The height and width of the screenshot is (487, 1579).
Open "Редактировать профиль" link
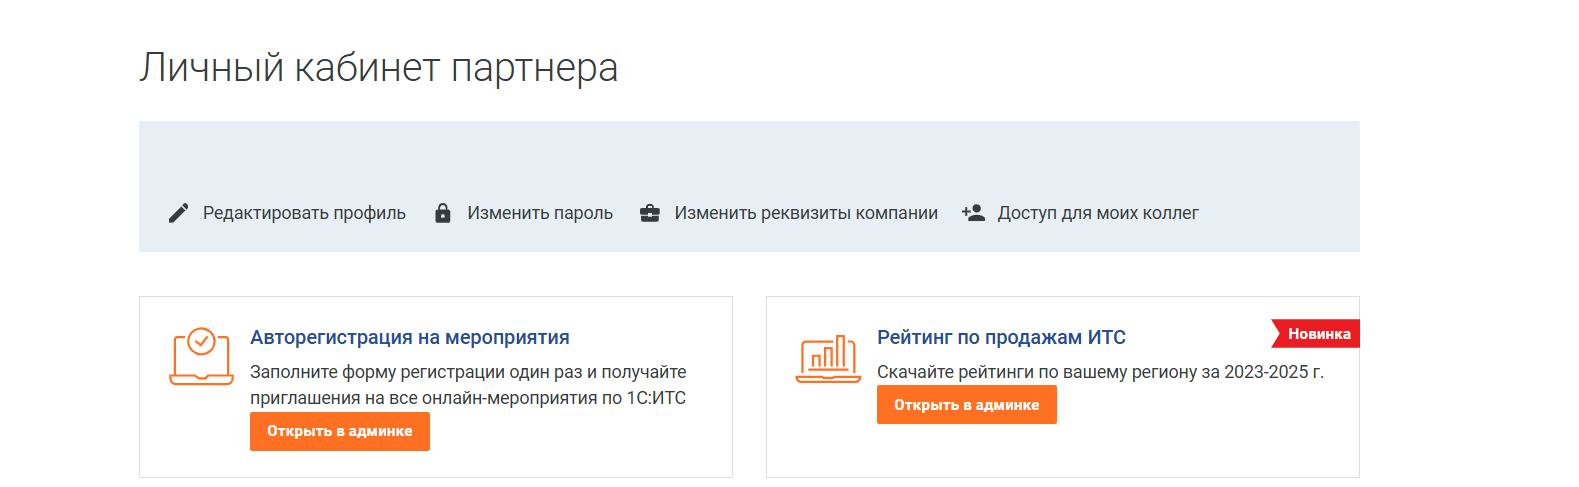[x=304, y=213]
